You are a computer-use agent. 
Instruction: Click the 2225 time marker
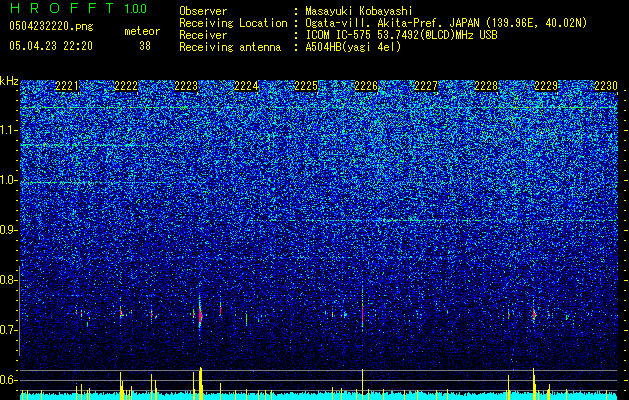tap(306, 86)
